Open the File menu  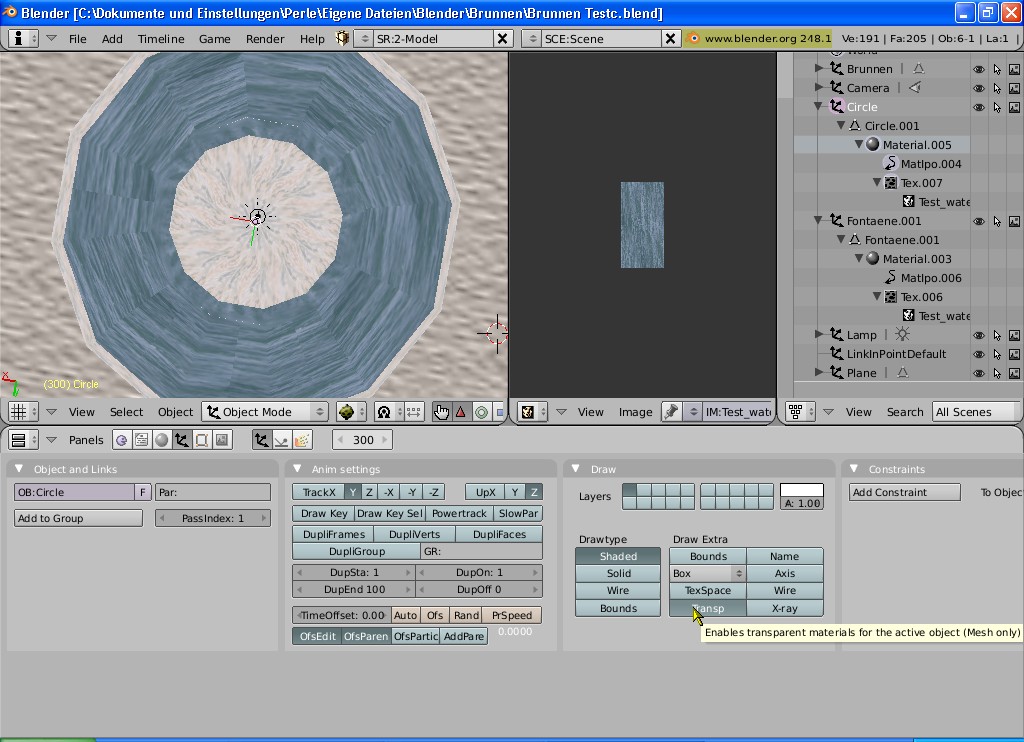78,39
